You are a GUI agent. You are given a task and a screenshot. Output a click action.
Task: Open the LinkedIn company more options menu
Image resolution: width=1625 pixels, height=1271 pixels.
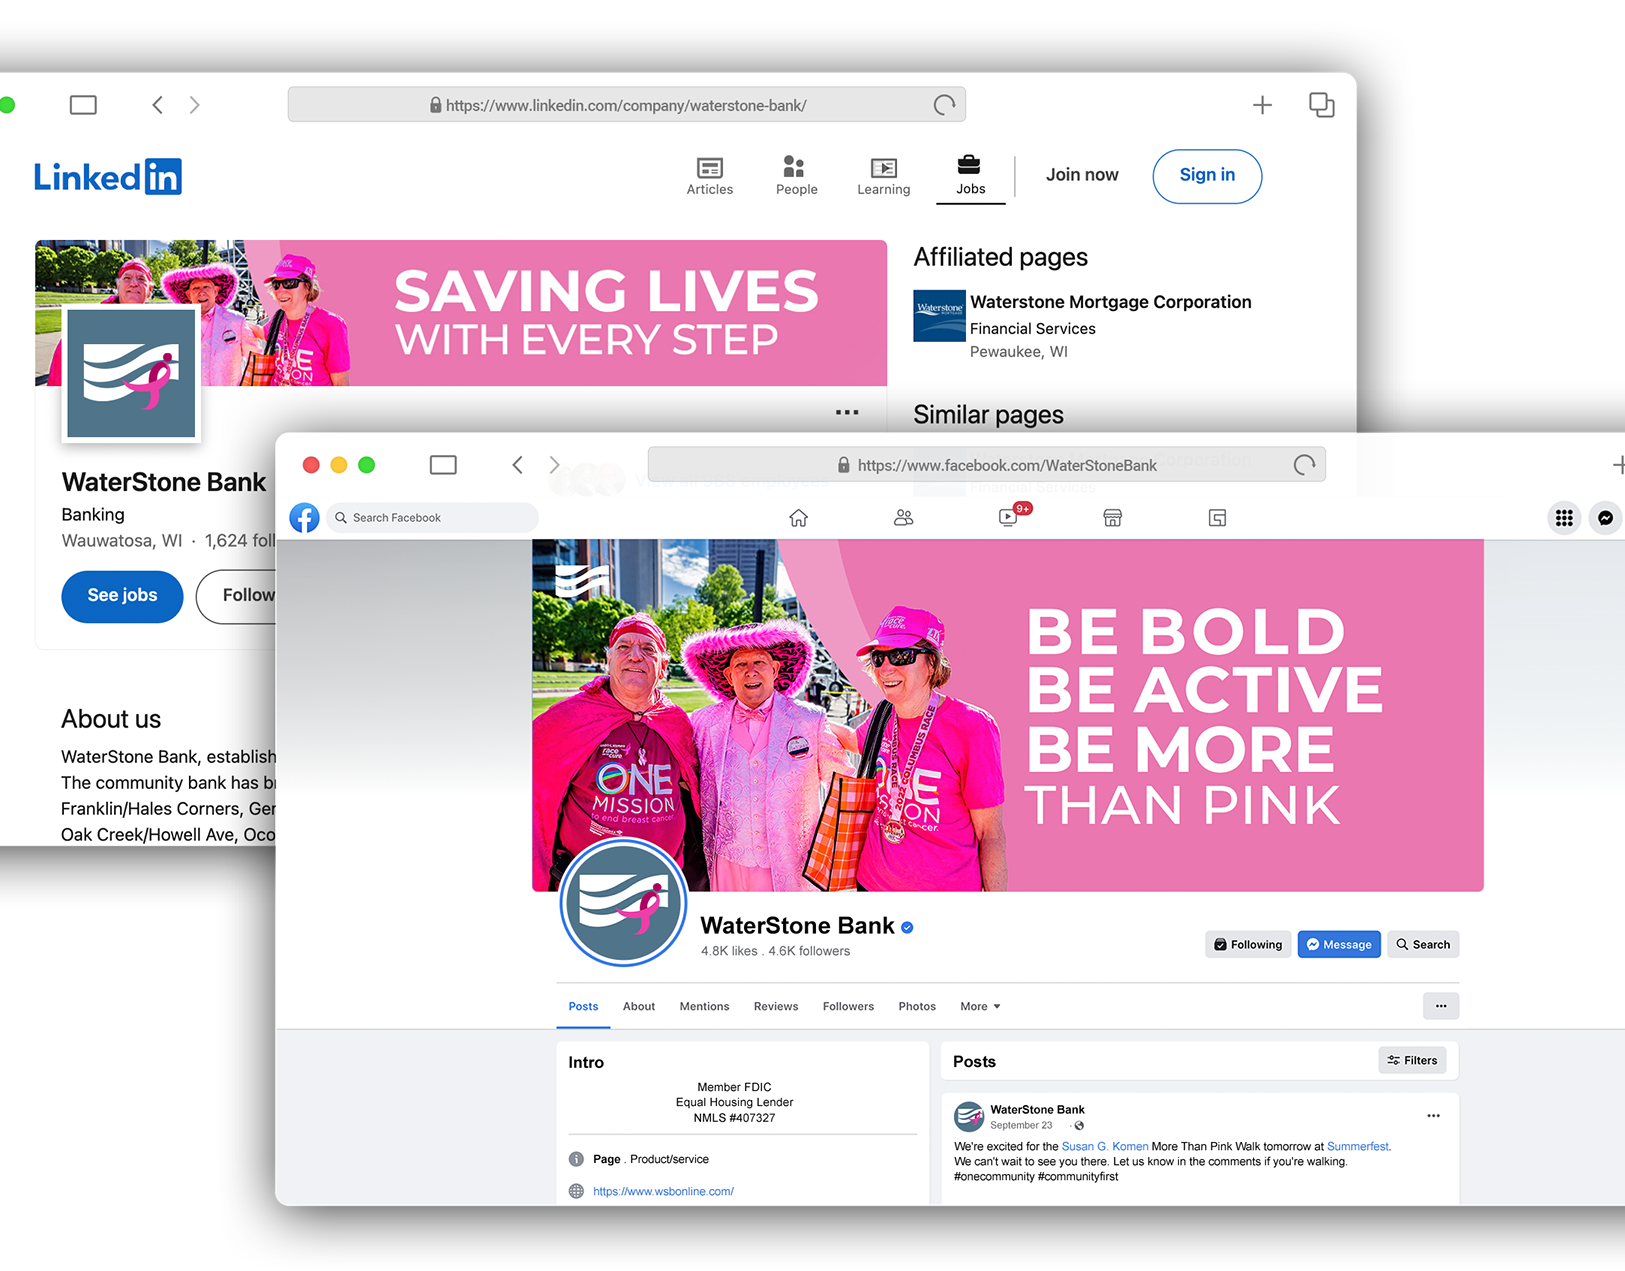(847, 412)
